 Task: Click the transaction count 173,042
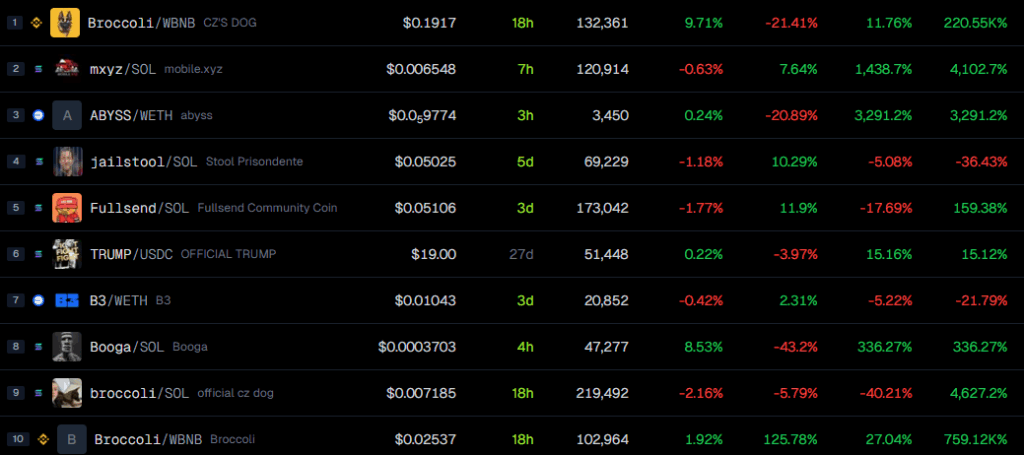602,208
